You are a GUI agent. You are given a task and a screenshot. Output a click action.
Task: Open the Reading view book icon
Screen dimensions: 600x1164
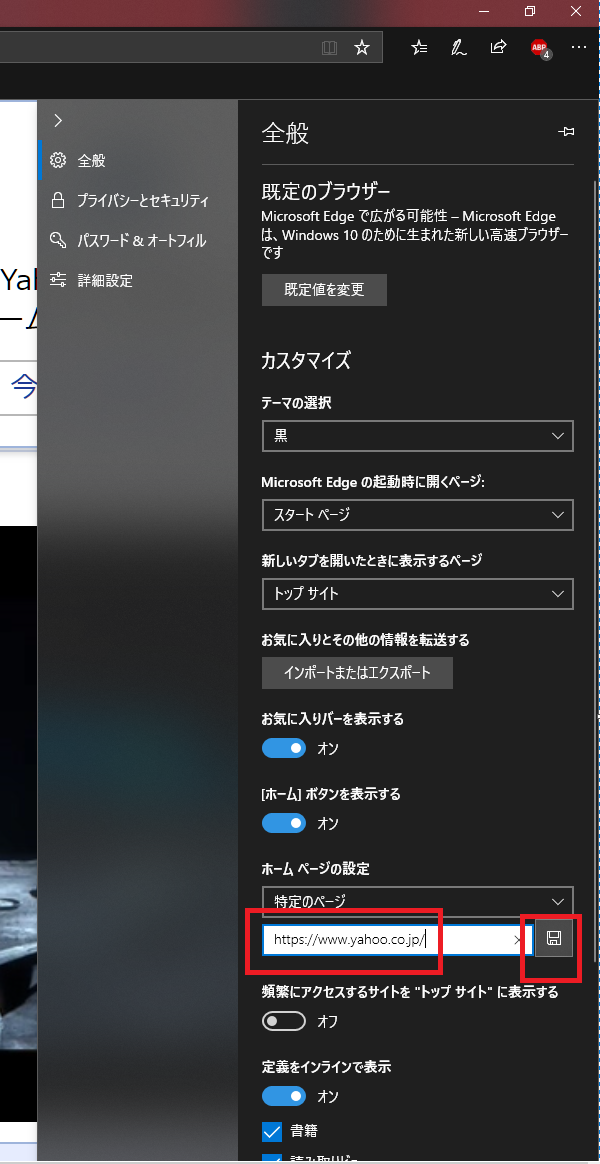click(329, 48)
